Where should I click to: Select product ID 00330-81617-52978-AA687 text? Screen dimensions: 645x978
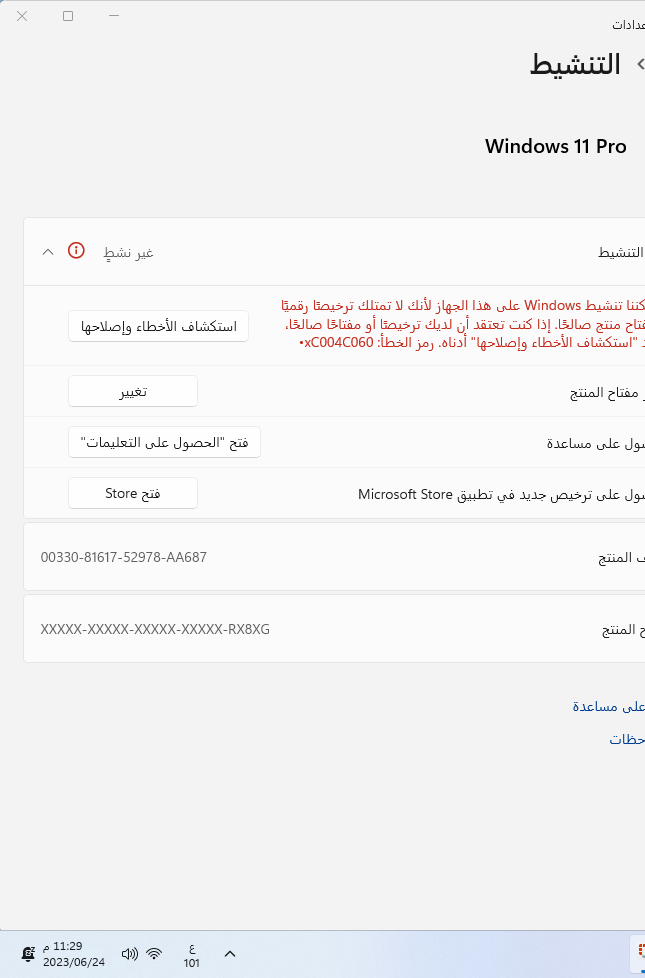pyautogui.click(x=124, y=557)
